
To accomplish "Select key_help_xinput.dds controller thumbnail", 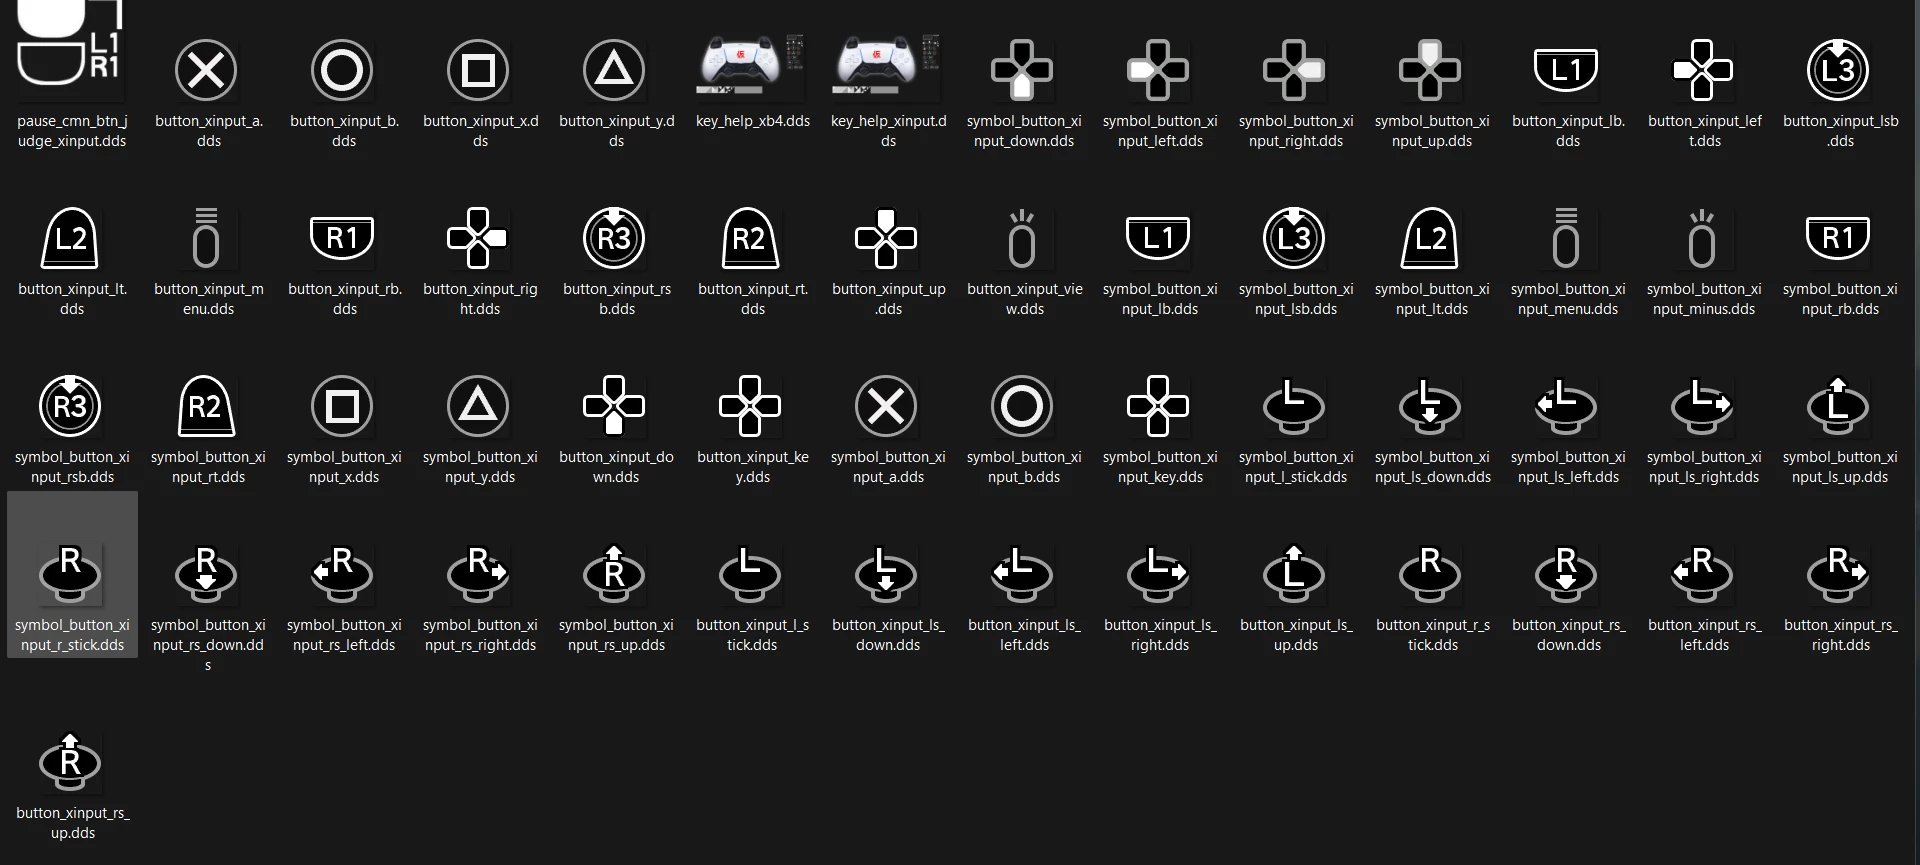I will click(x=887, y=65).
